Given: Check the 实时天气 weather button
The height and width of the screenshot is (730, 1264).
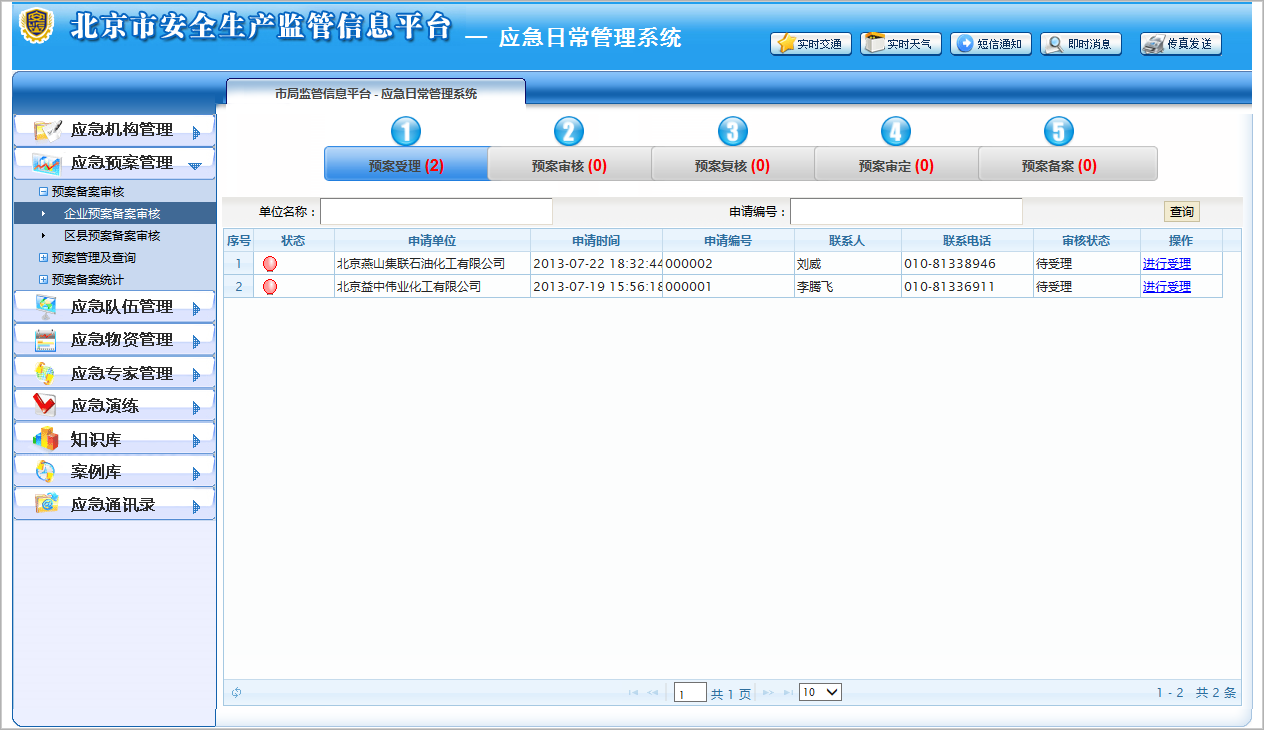Looking at the screenshot, I should click(901, 44).
